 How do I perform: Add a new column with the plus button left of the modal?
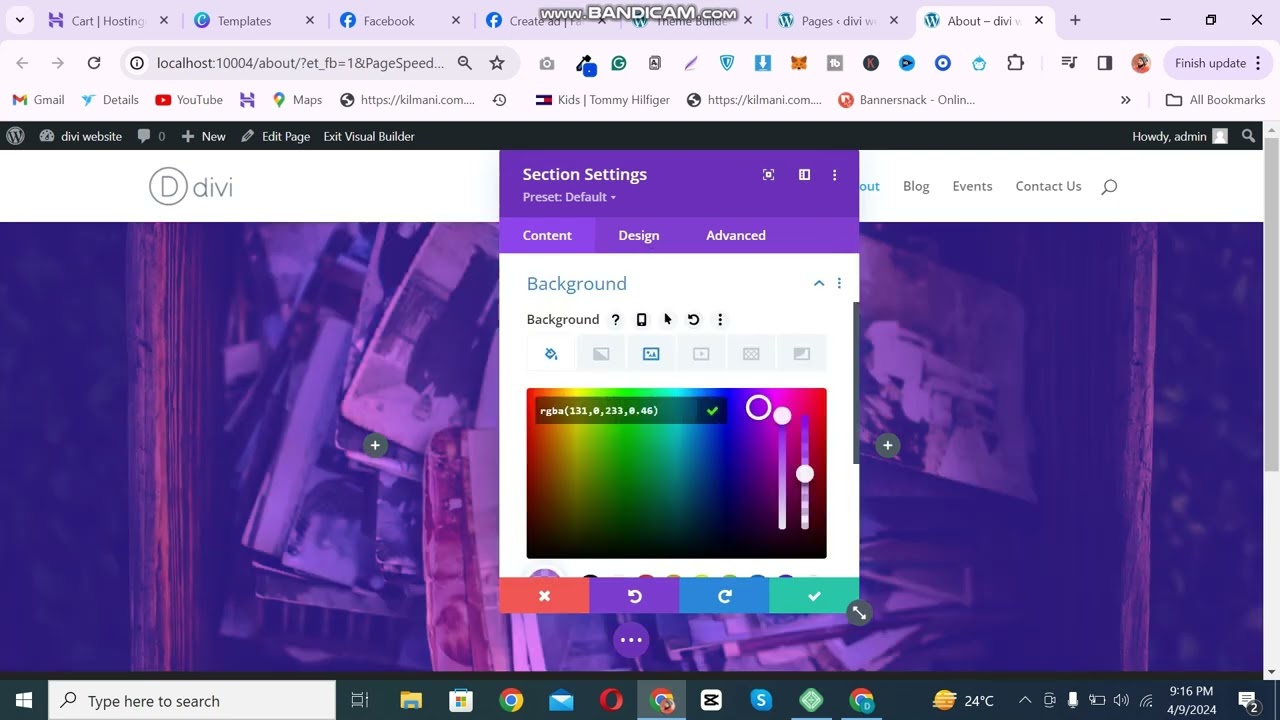375,445
